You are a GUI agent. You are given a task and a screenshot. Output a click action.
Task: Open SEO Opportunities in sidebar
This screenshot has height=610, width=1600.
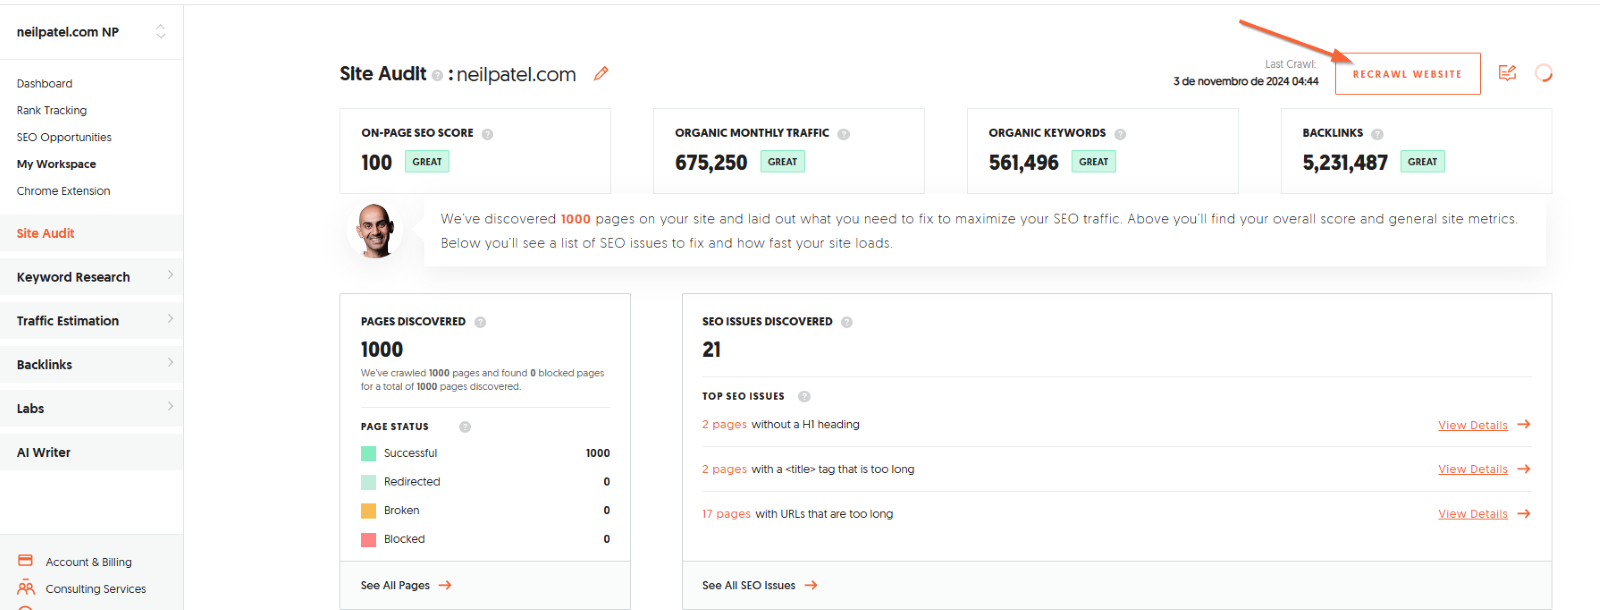pos(64,138)
